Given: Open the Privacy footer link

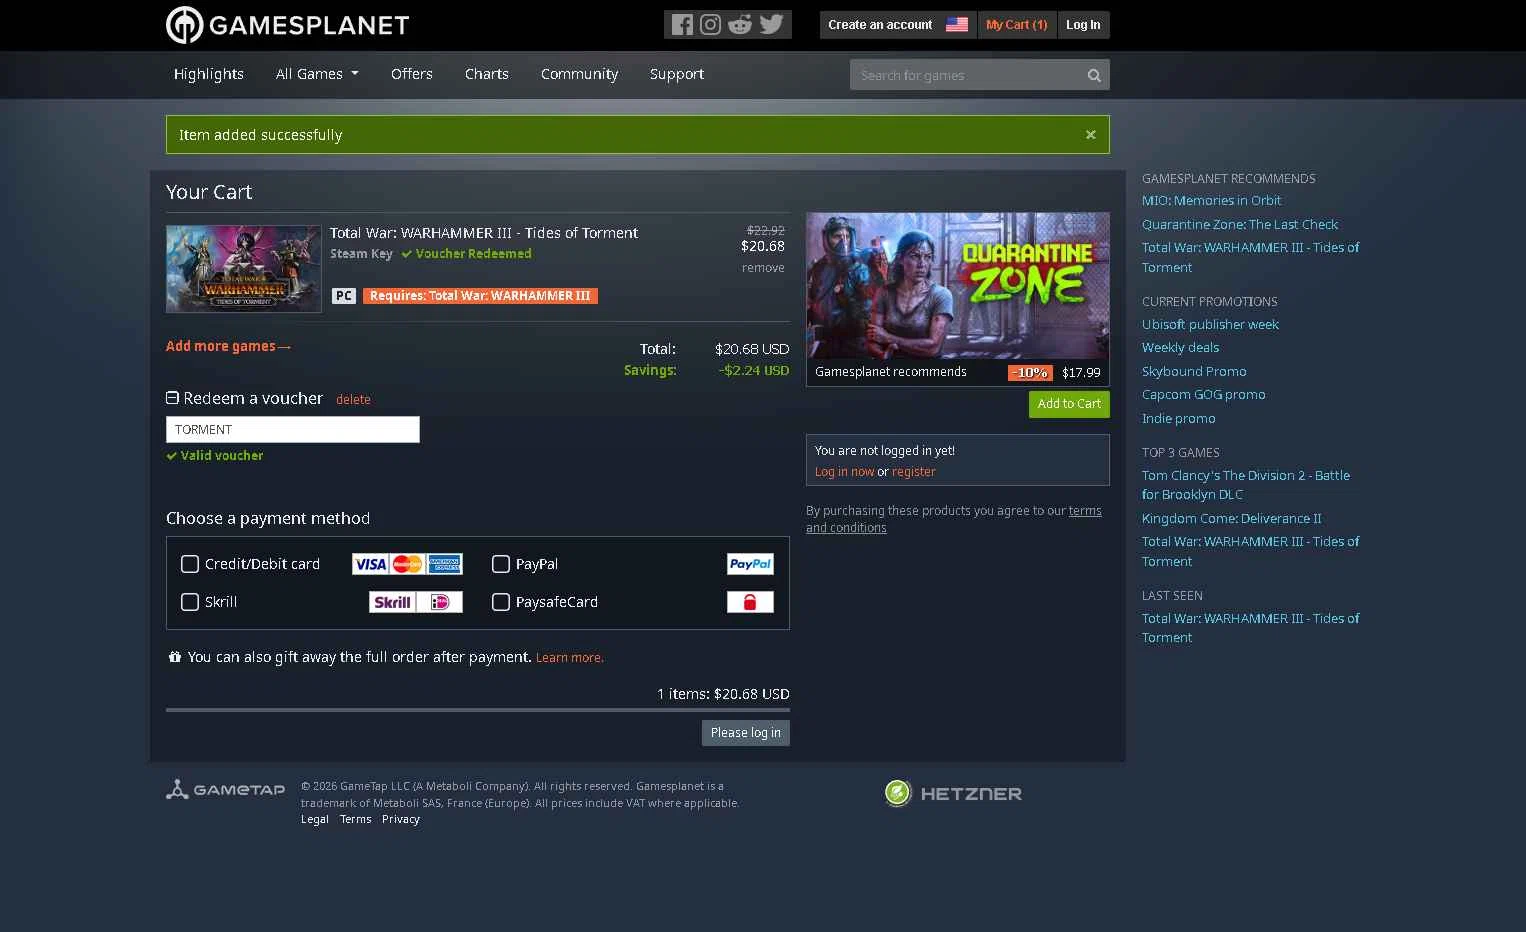Looking at the screenshot, I should coord(401,819).
